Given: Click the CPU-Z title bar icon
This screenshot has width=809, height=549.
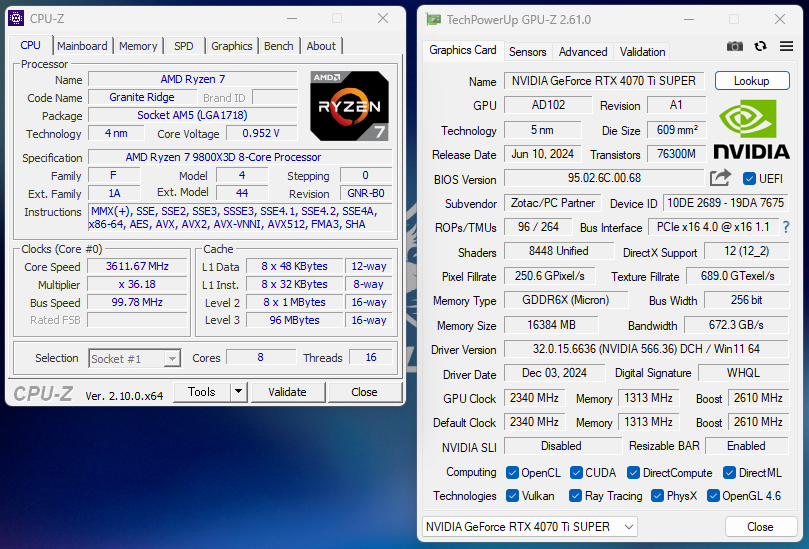Looking at the screenshot, I should [x=16, y=18].
